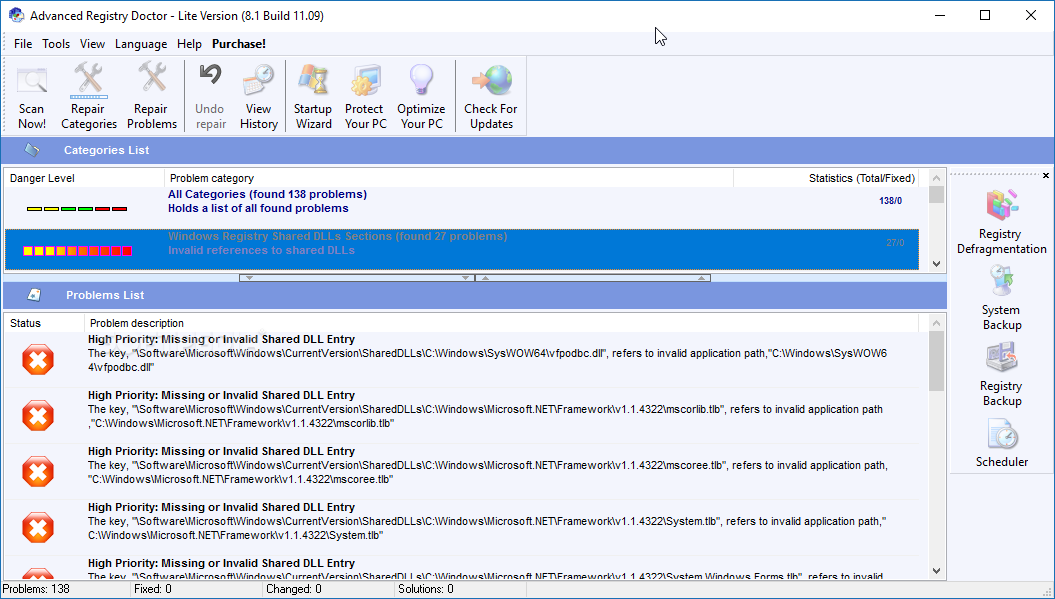Sort by Problem category column header

point(449,178)
